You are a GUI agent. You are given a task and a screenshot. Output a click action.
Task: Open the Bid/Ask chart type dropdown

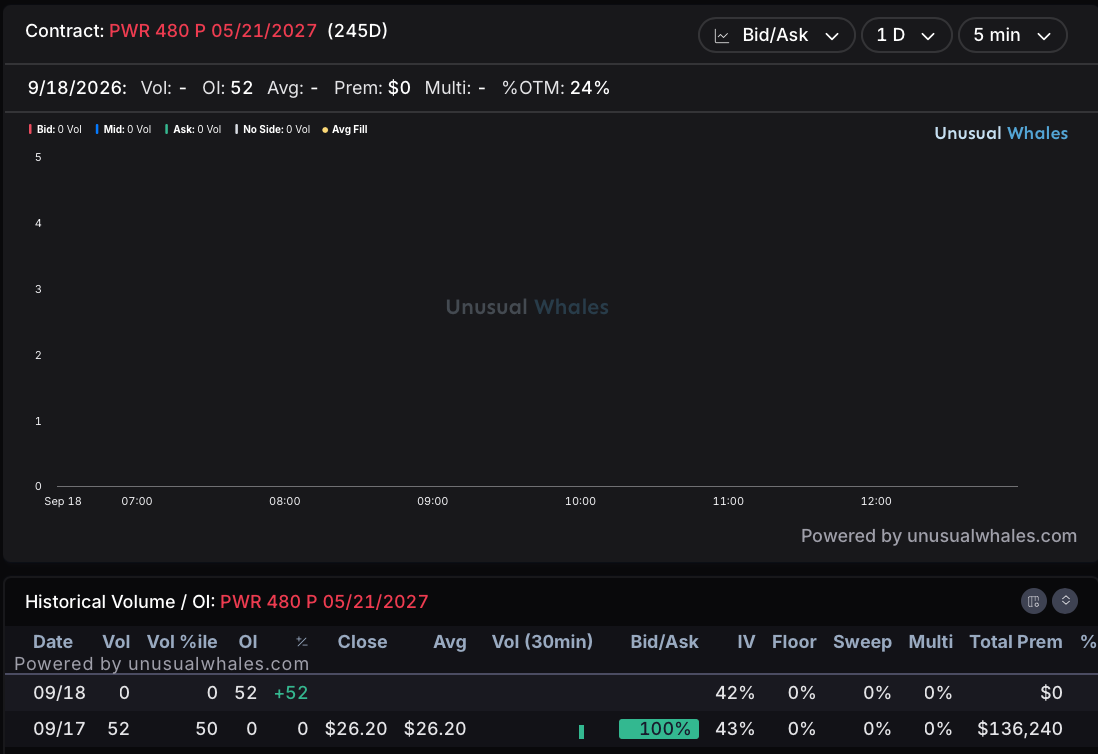776,35
